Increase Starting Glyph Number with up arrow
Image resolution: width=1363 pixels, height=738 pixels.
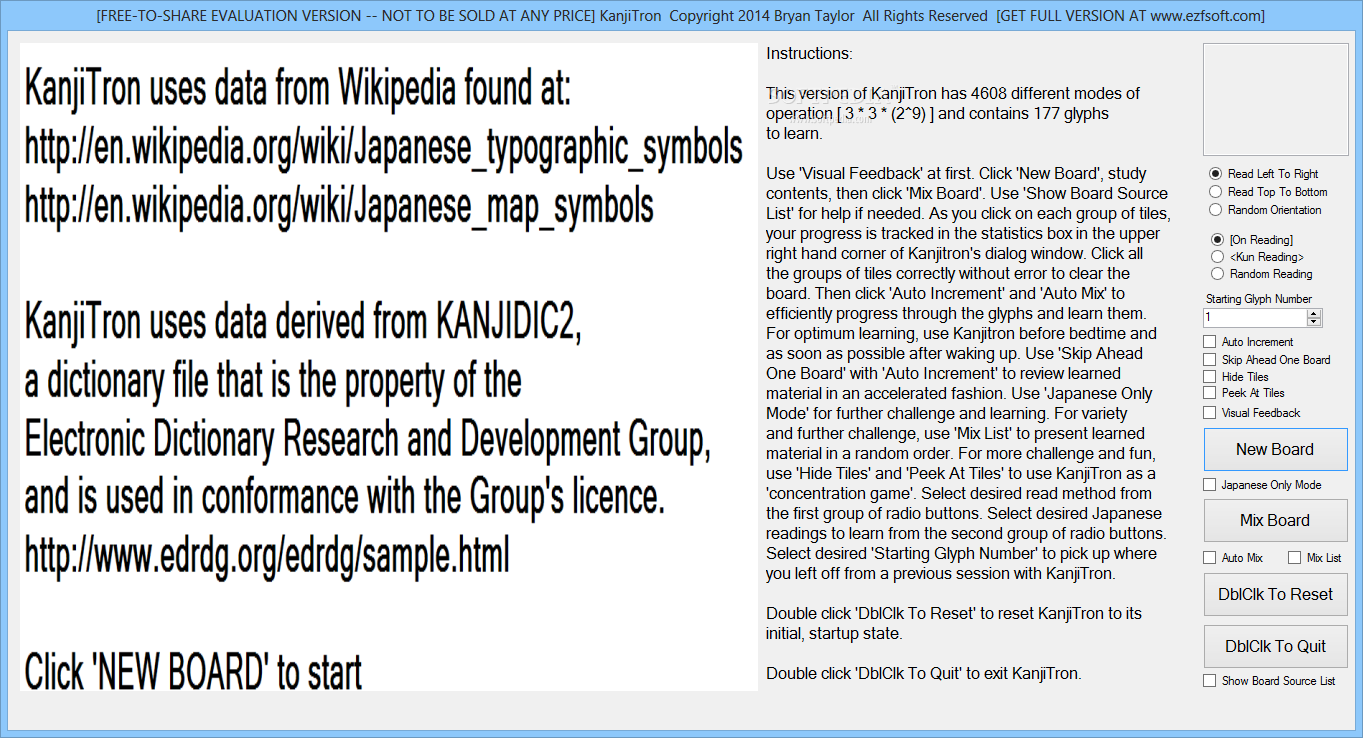coord(1314,313)
